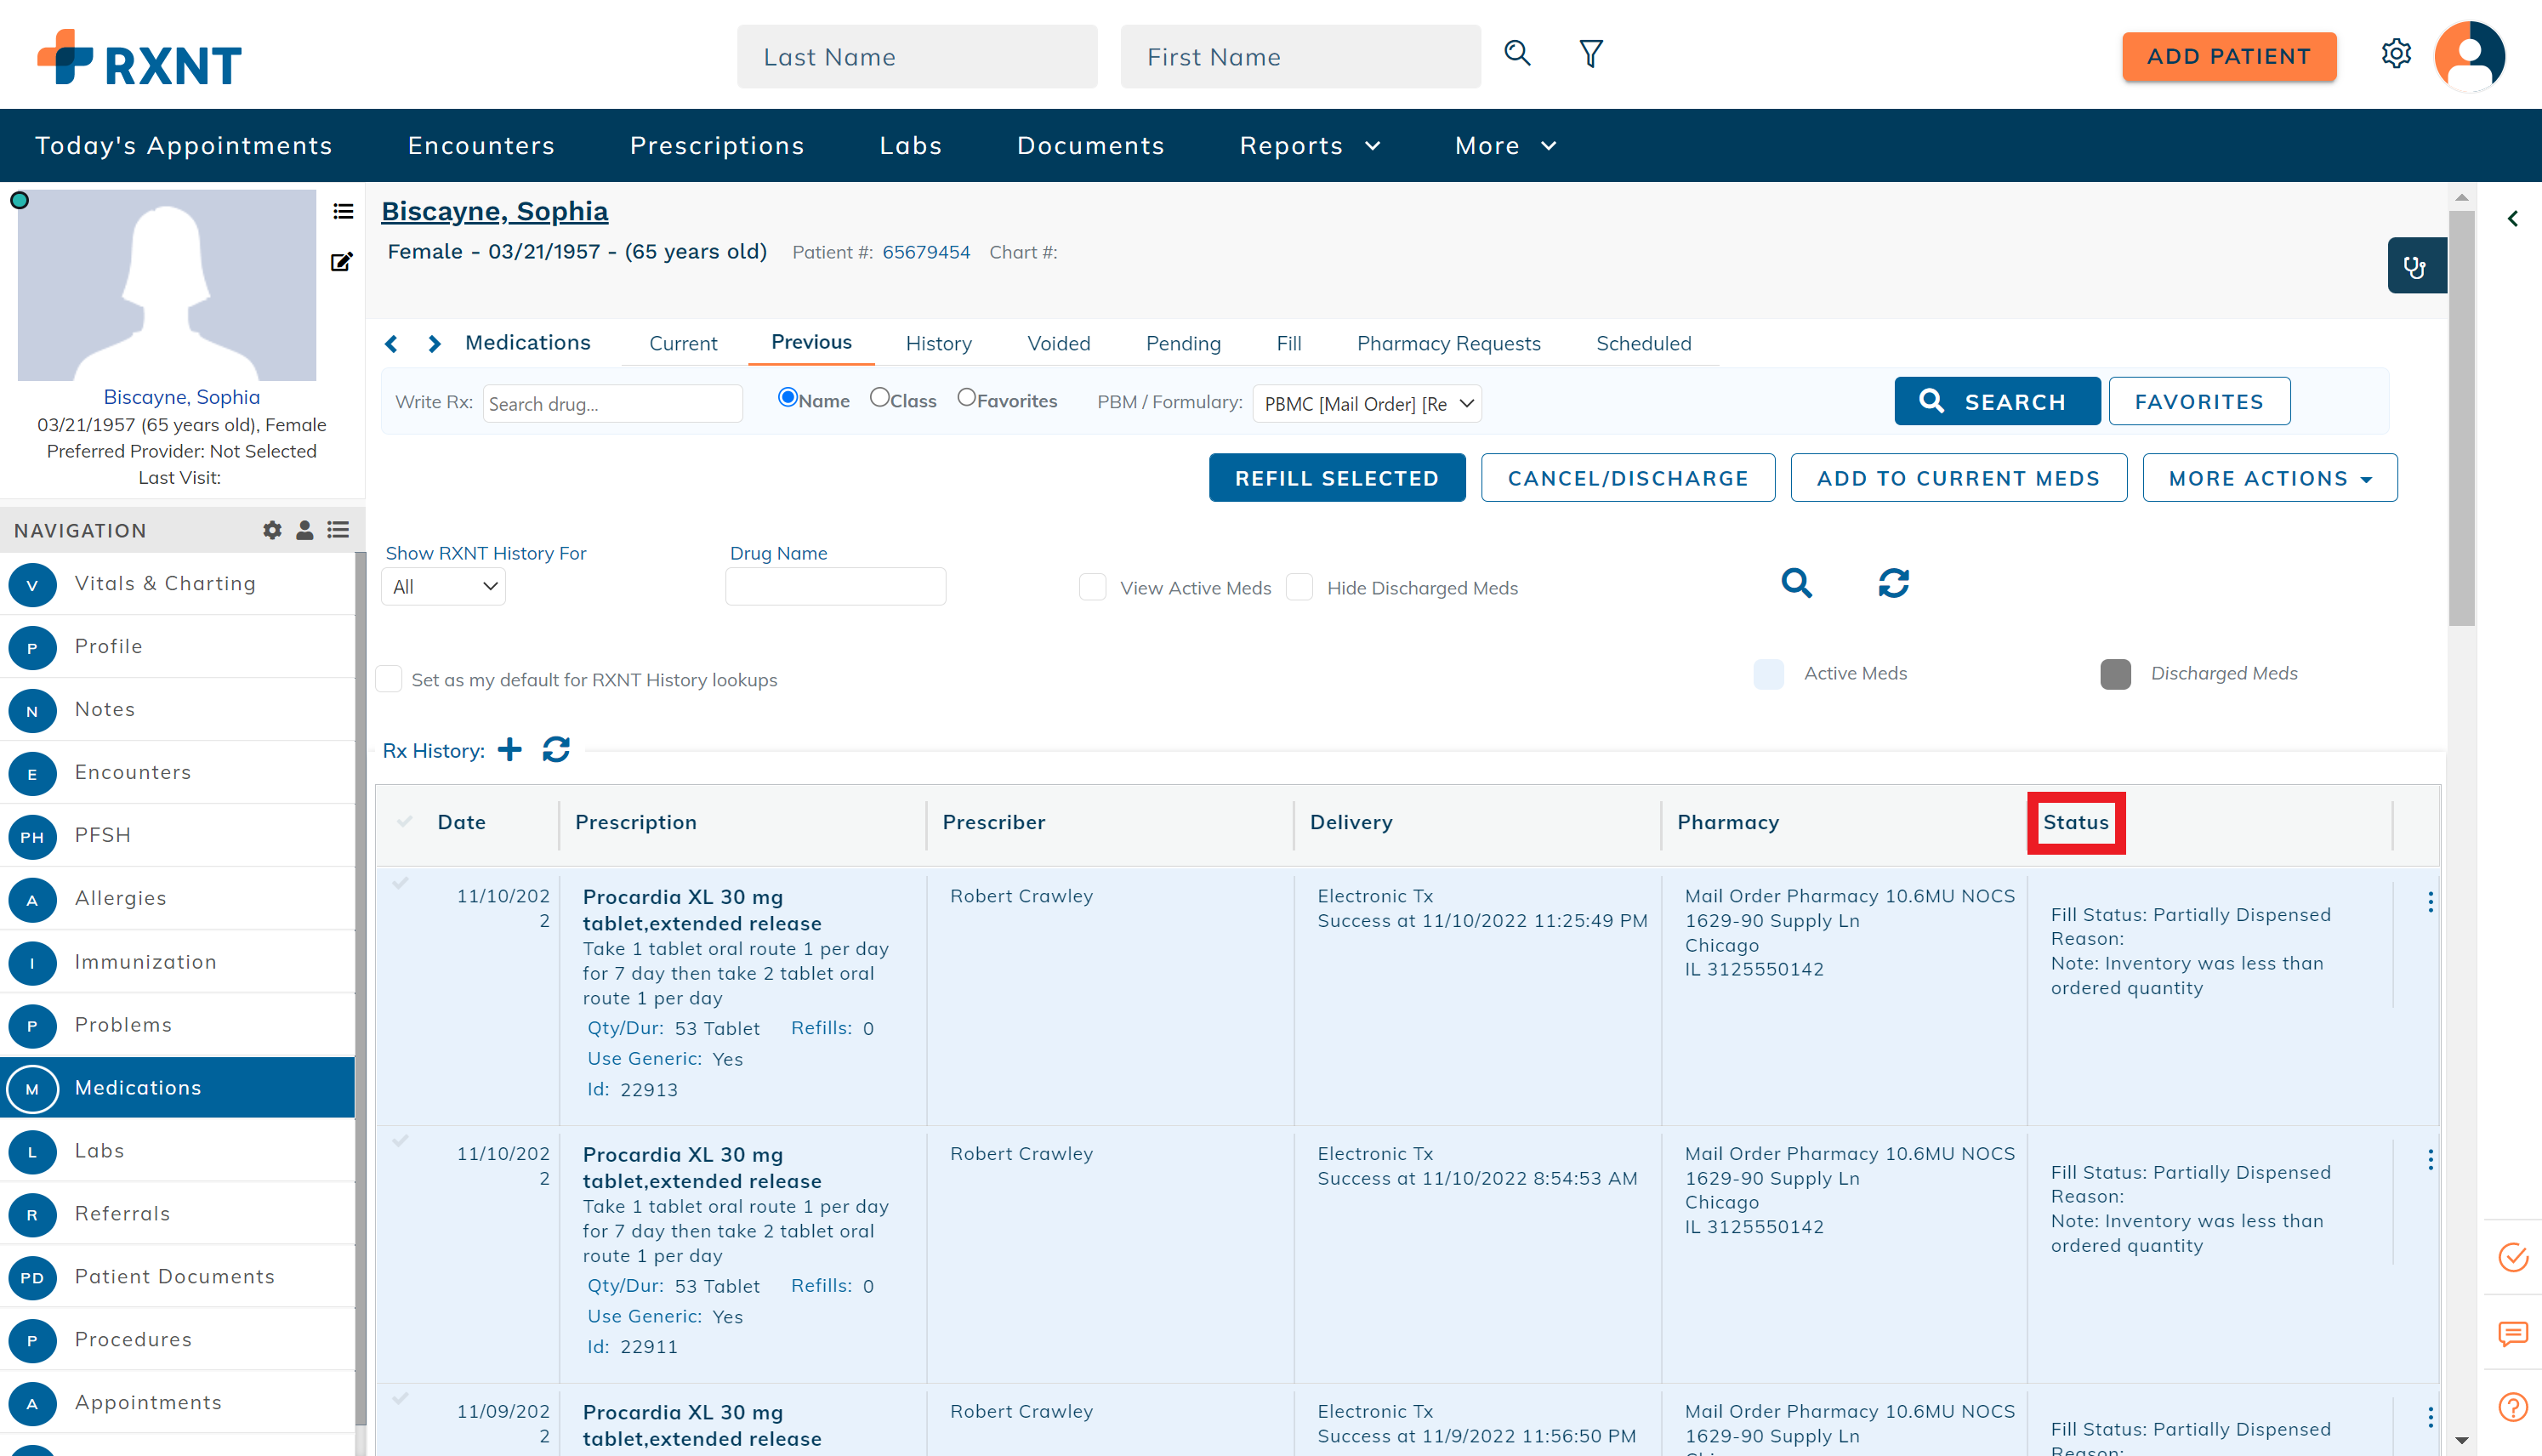
Task: Click the navigation settings gear icon
Action: coord(272,530)
